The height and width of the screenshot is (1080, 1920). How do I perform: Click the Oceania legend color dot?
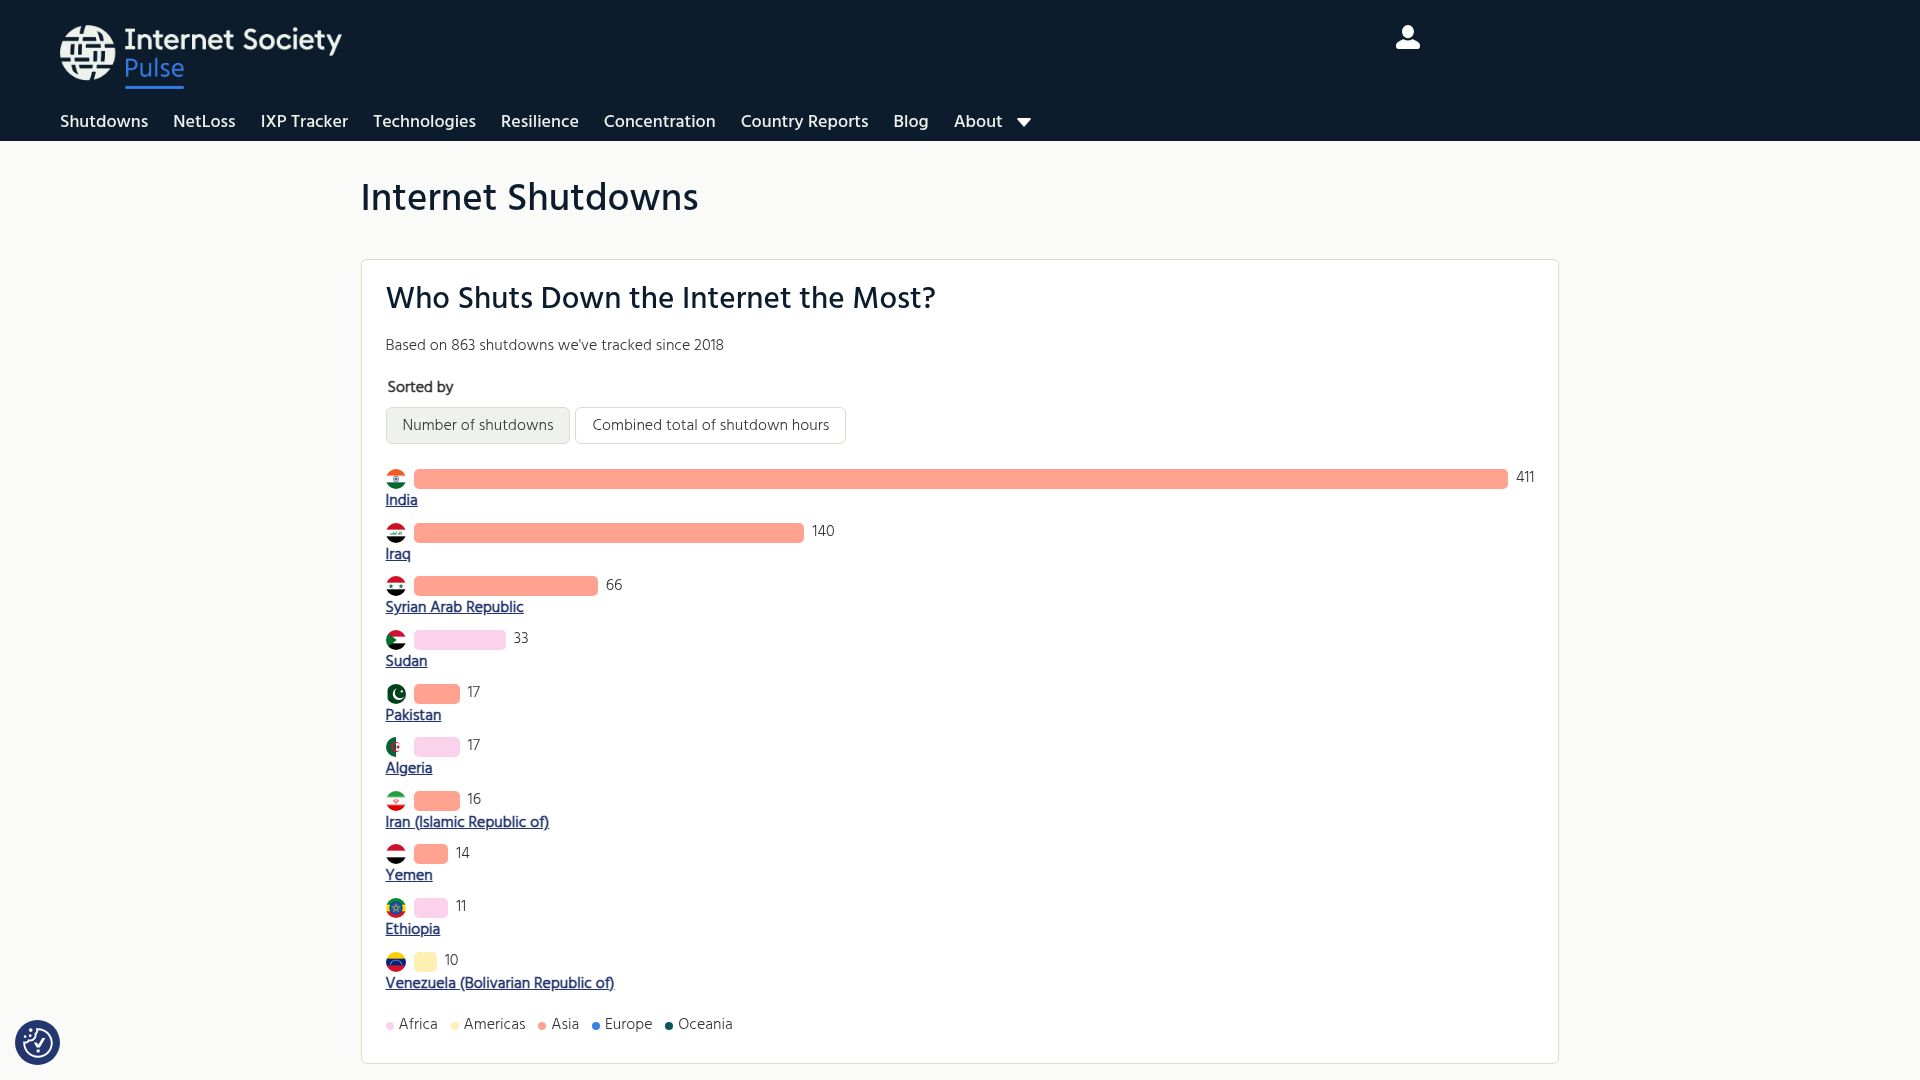pyautogui.click(x=669, y=1025)
